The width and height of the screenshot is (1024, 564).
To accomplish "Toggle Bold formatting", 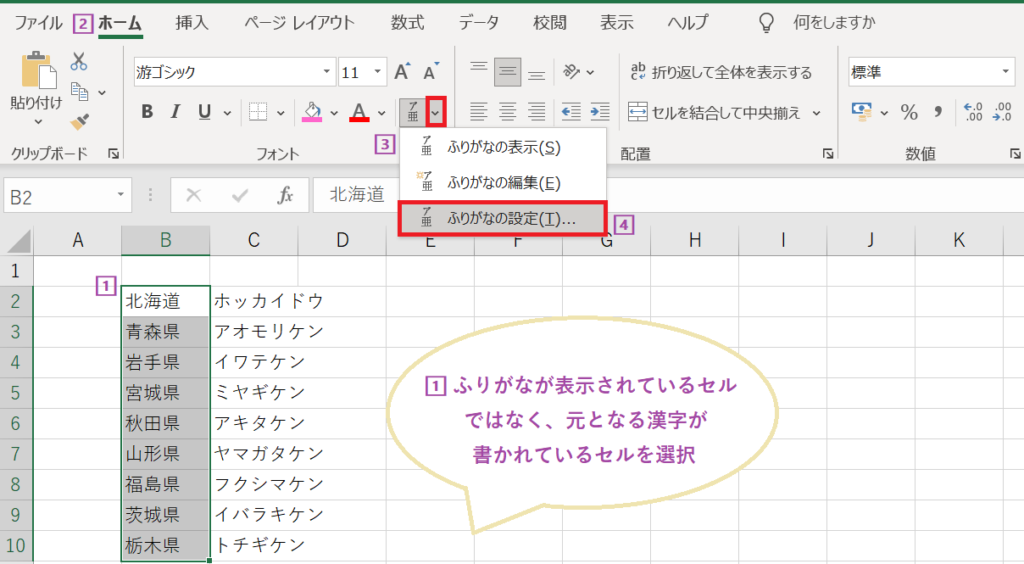I will pos(147,112).
